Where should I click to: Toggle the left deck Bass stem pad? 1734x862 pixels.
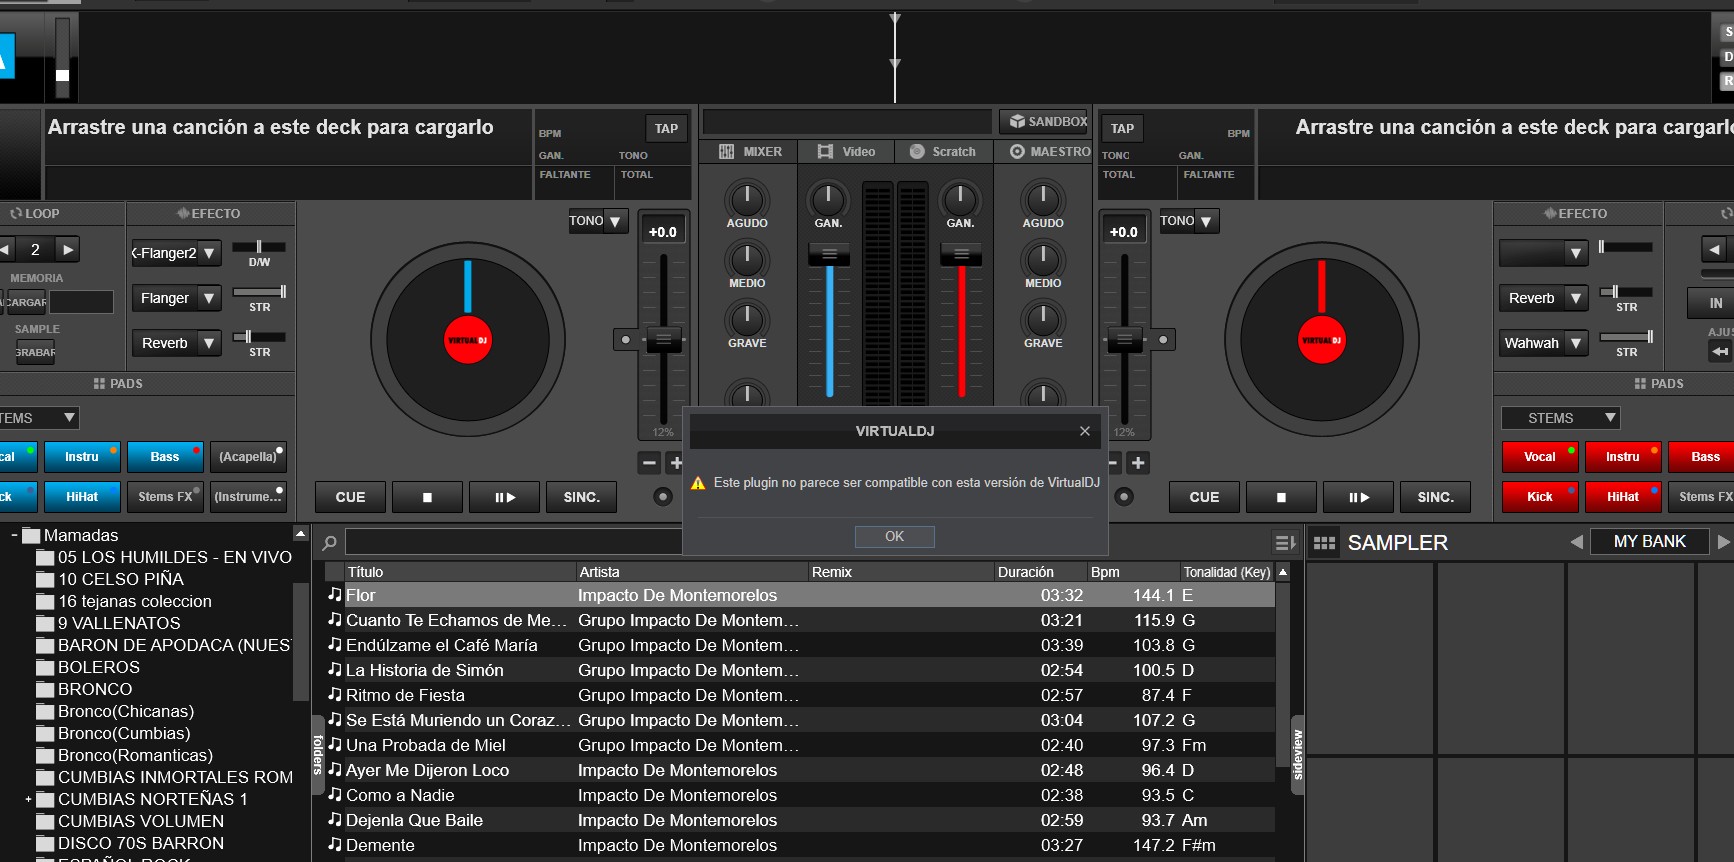click(165, 457)
